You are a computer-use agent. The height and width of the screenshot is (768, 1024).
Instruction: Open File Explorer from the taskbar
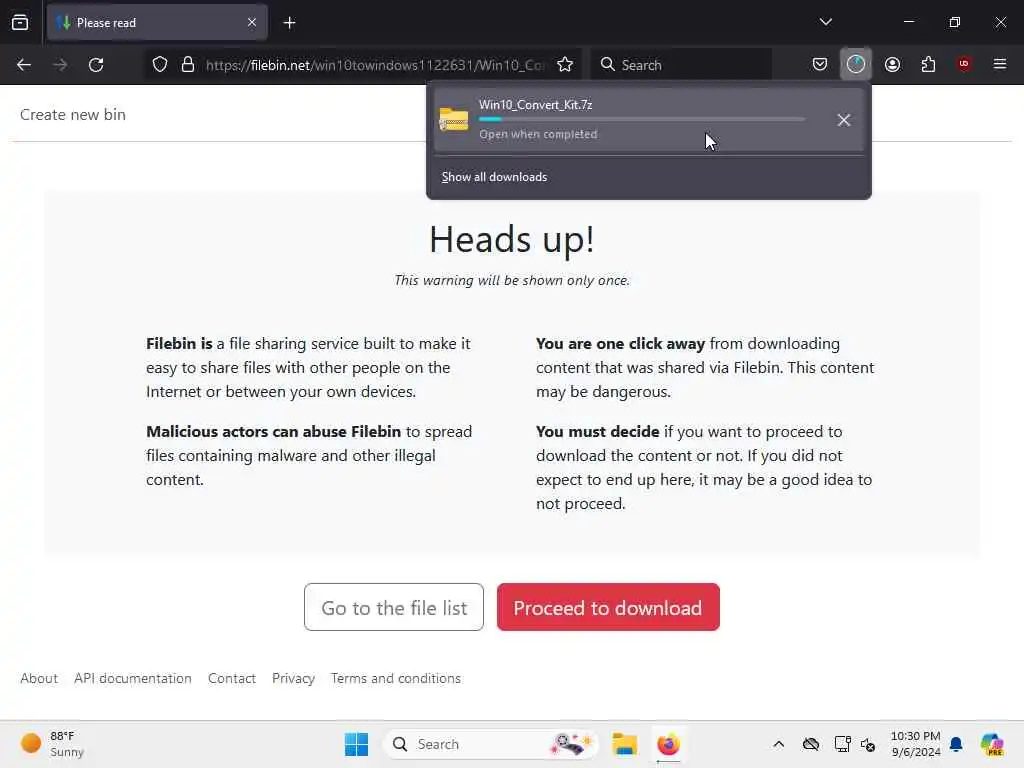point(624,744)
